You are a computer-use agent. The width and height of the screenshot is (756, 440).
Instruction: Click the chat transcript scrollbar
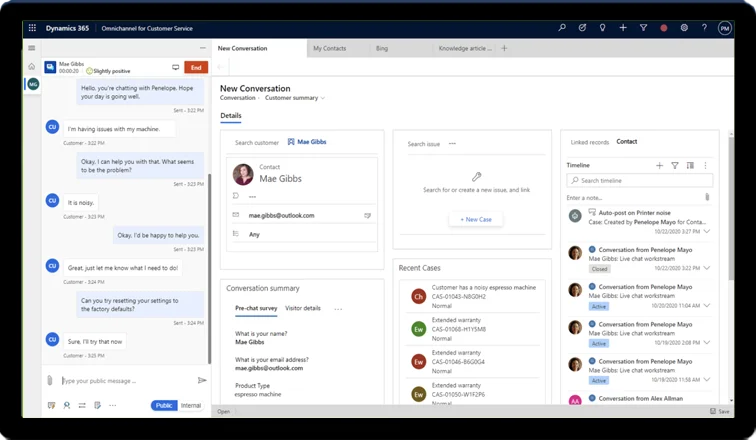209,268
